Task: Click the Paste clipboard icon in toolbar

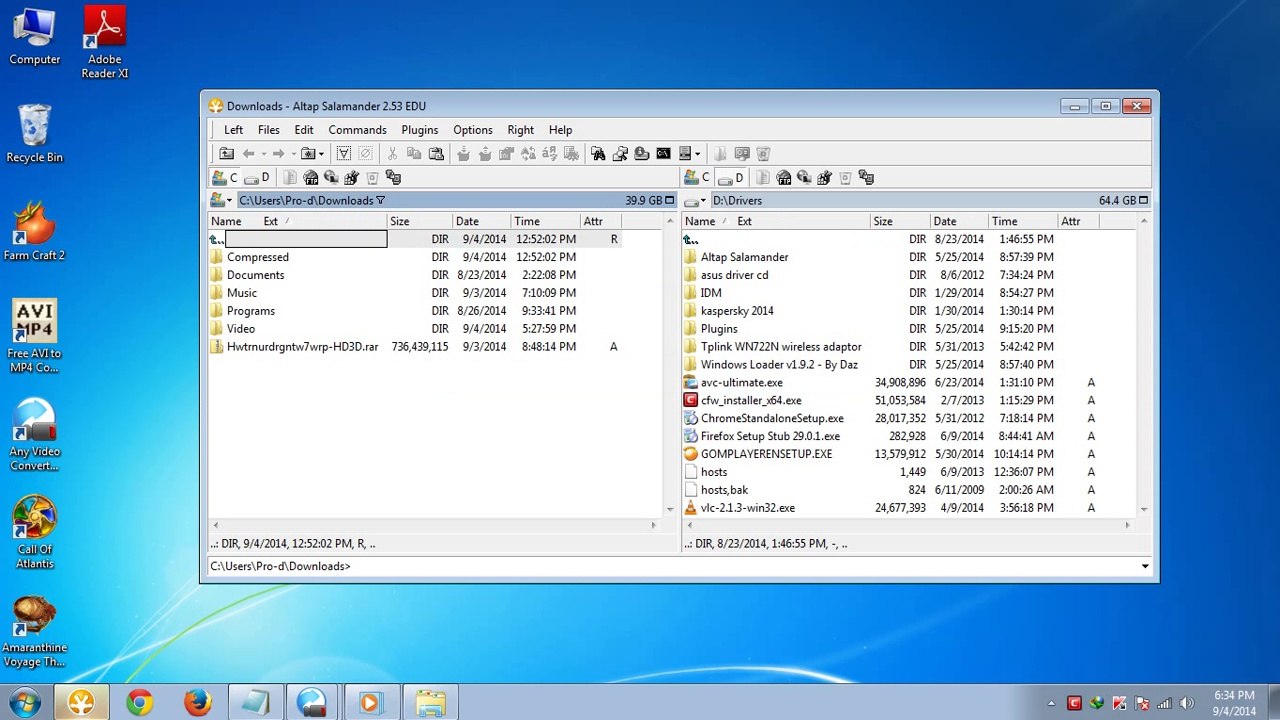Action: (436, 154)
